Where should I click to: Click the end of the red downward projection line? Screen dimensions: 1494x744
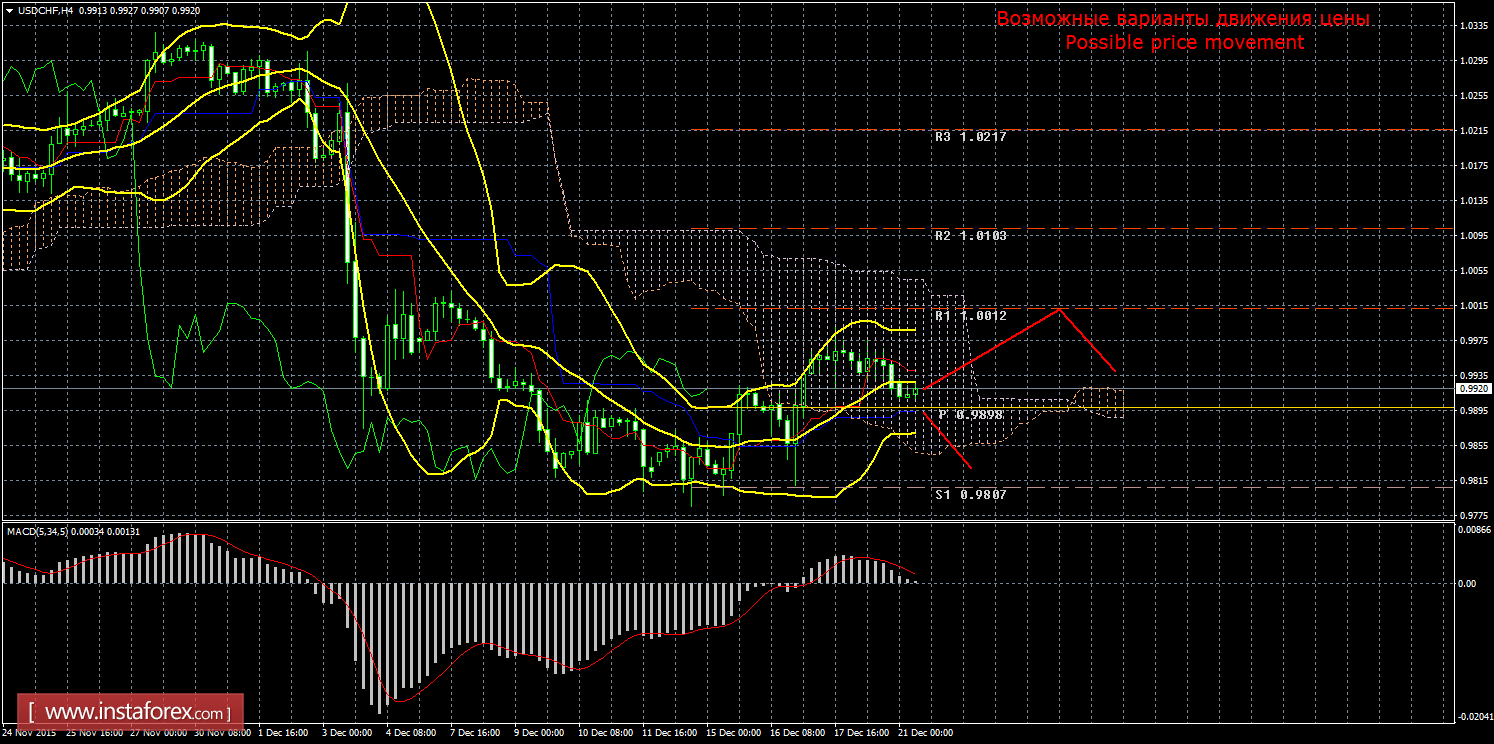tap(970, 467)
